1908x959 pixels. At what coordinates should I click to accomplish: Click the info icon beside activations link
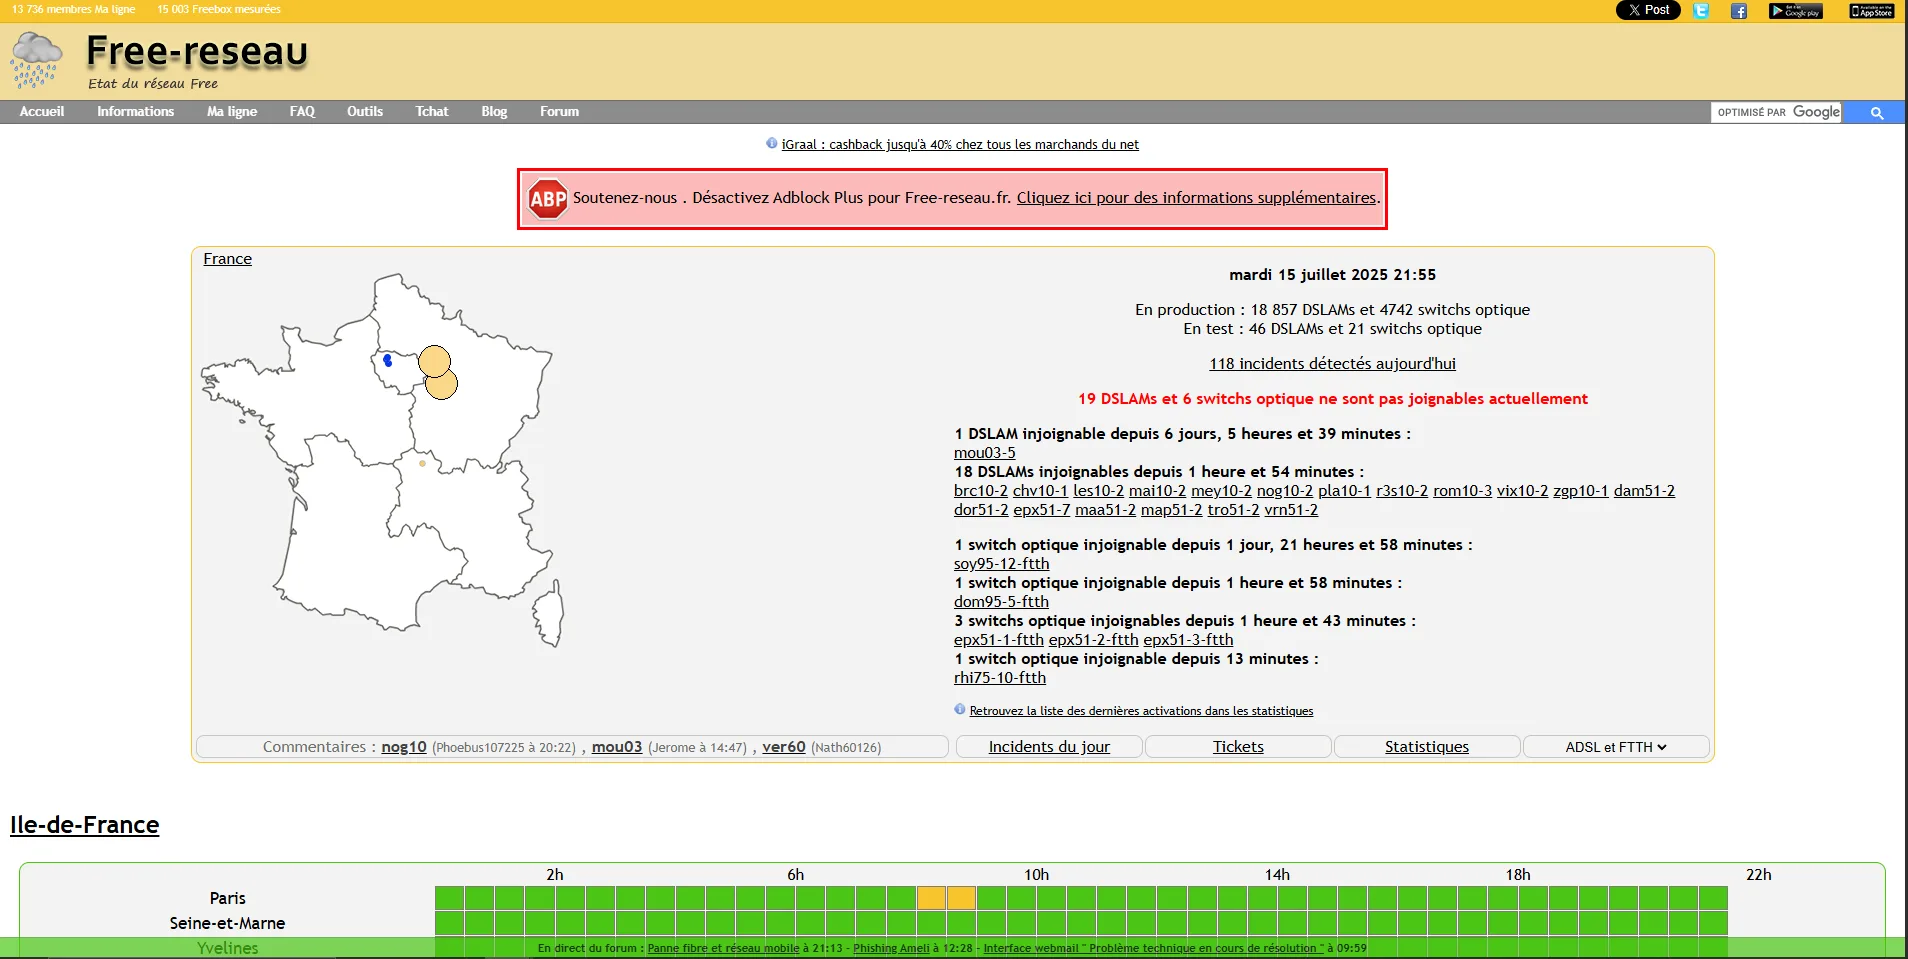[x=960, y=709]
